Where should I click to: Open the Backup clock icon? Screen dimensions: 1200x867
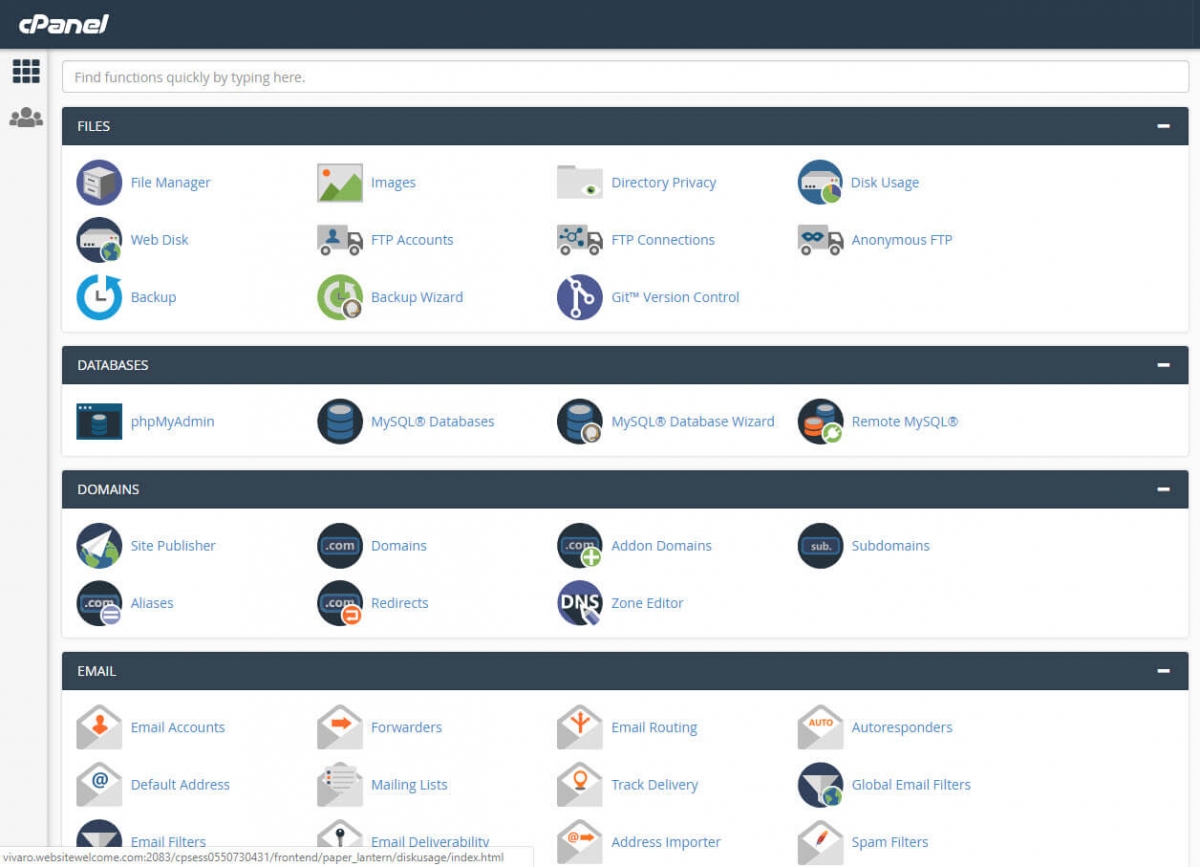pyautogui.click(x=99, y=297)
